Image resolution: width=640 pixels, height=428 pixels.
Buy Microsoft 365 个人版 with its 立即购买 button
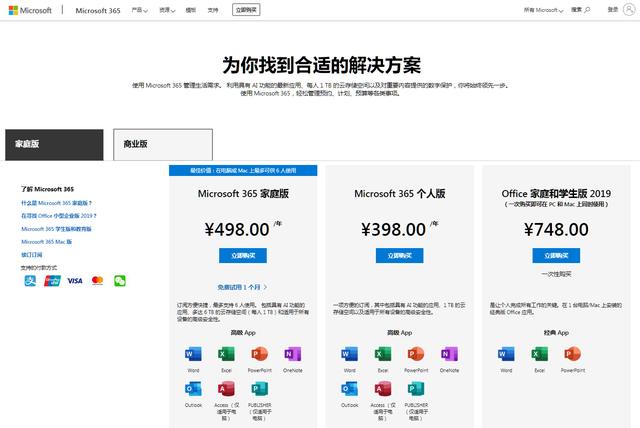click(400, 255)
